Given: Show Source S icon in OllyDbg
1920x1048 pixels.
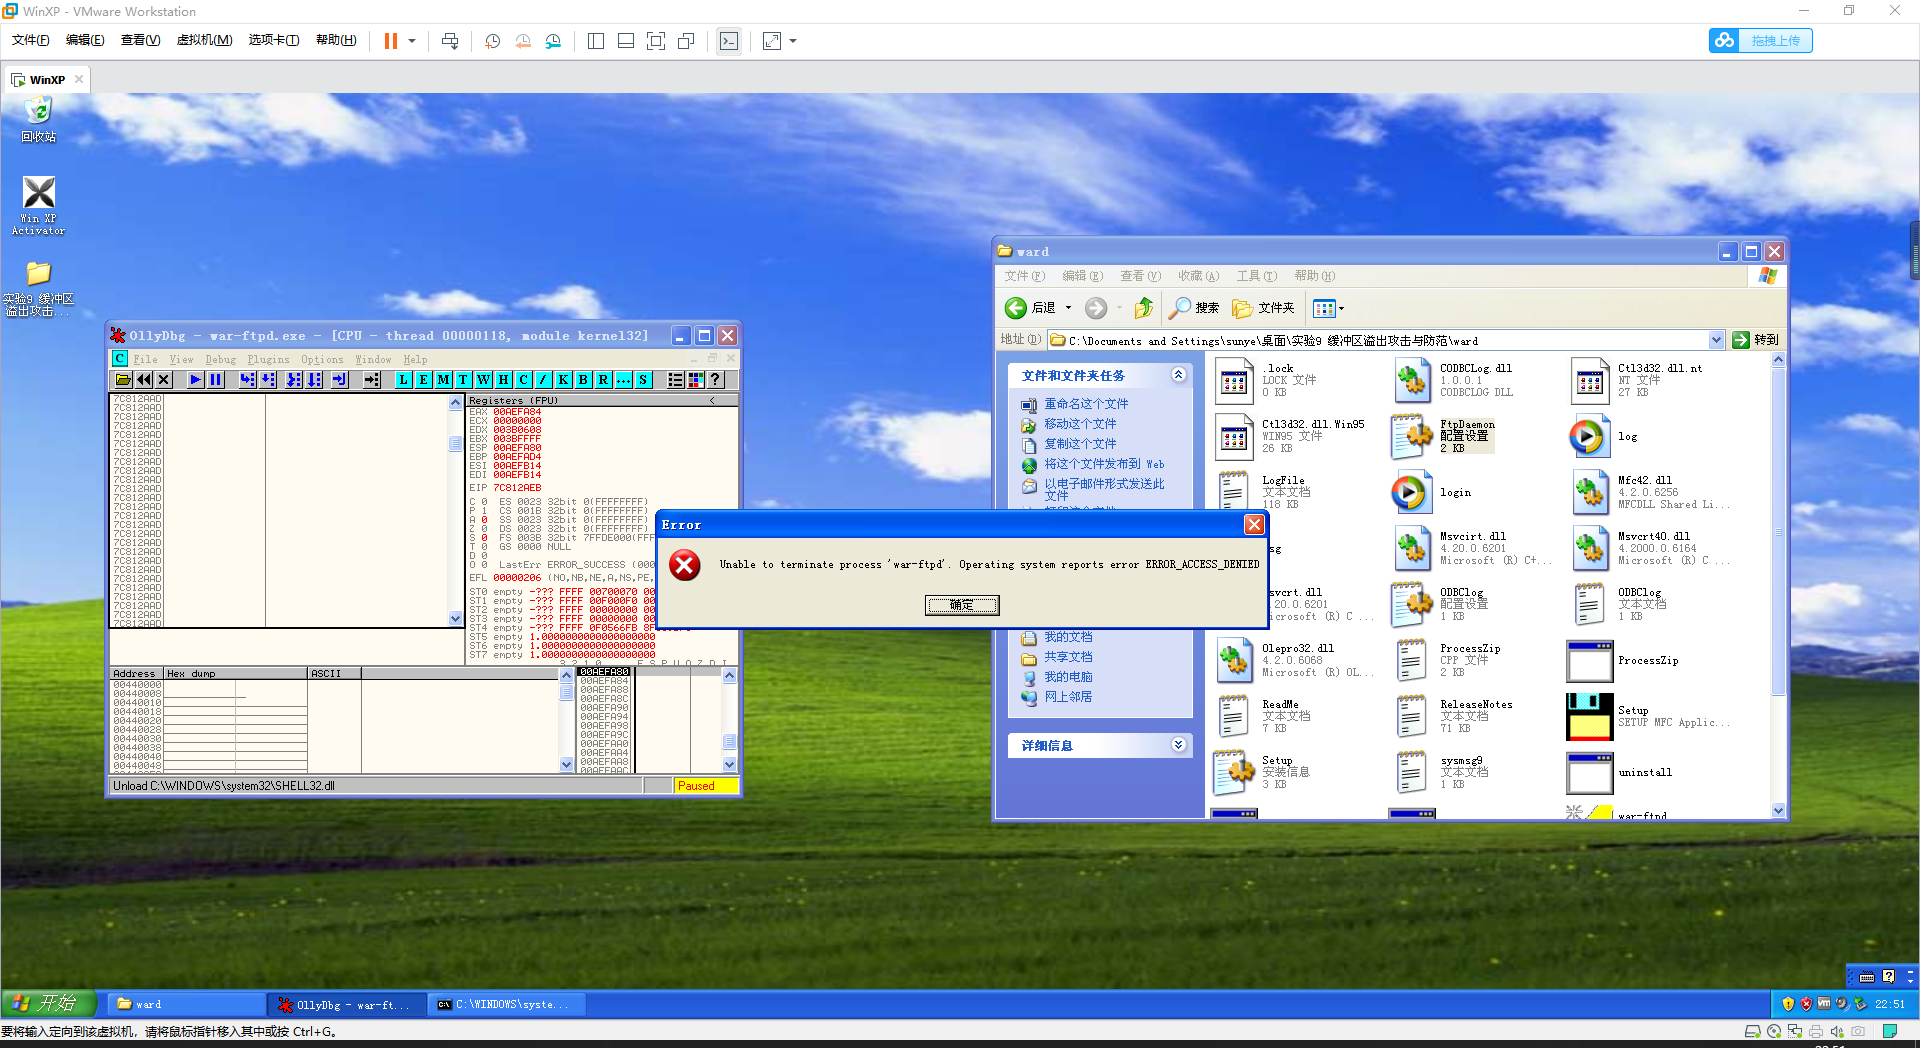Looking at the screenshot, I should coord(643,380).
